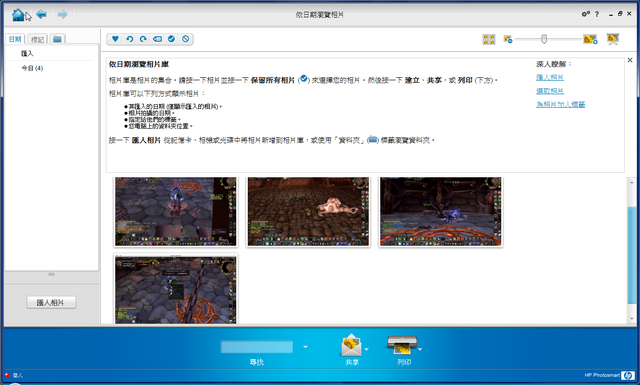Select the first game screenshot thumbnail
The height and width of the screenshot is (385, 640).
[x=176, y=211]
